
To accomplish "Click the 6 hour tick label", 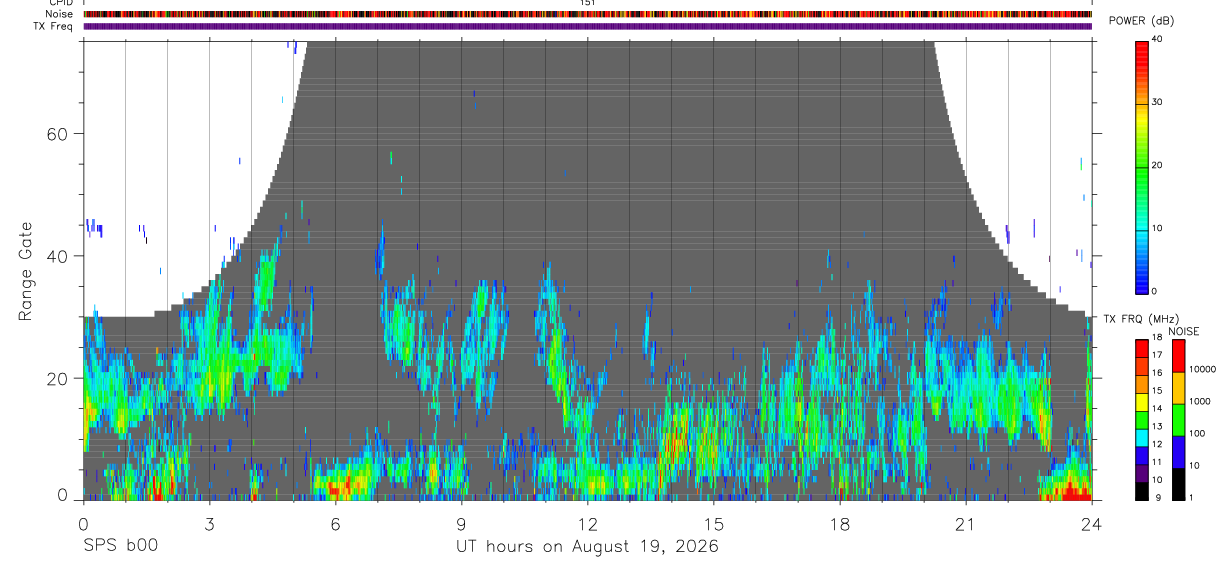I will click(x=335, y=525).
